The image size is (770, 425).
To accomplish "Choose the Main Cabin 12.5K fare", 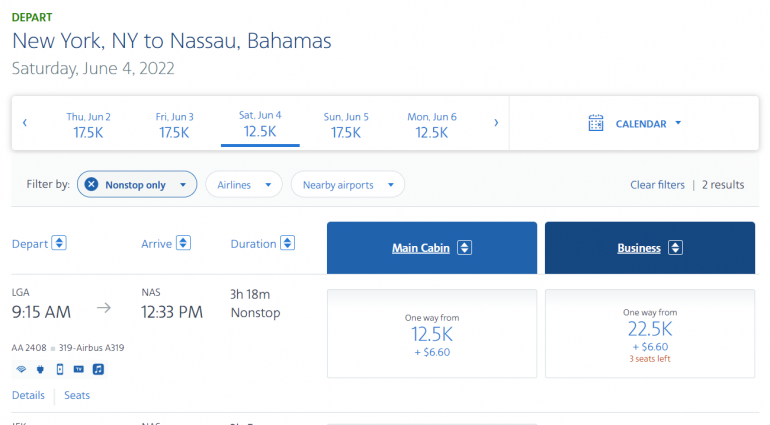I will (x=432, y=333).
